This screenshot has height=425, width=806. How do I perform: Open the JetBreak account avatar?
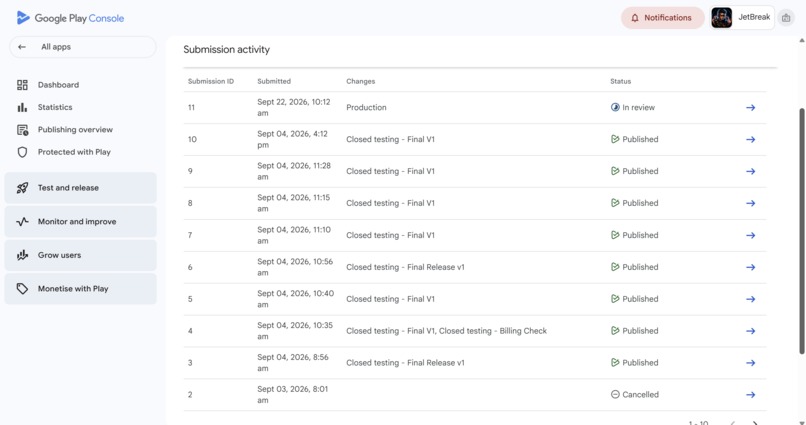722,18
